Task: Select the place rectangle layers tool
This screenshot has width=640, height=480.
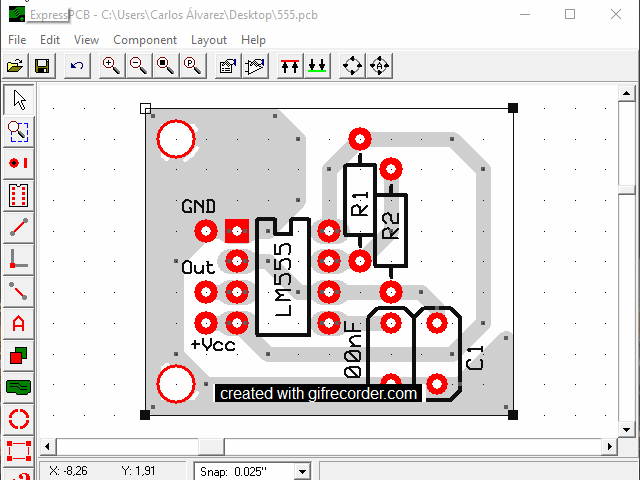Action: (x=19, y=355)
